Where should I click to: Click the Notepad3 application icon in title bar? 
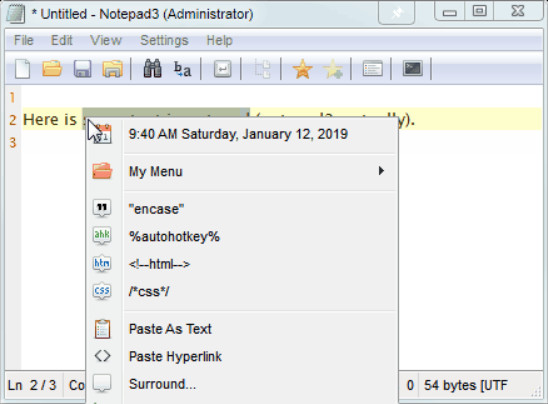(x=16, y=14)
